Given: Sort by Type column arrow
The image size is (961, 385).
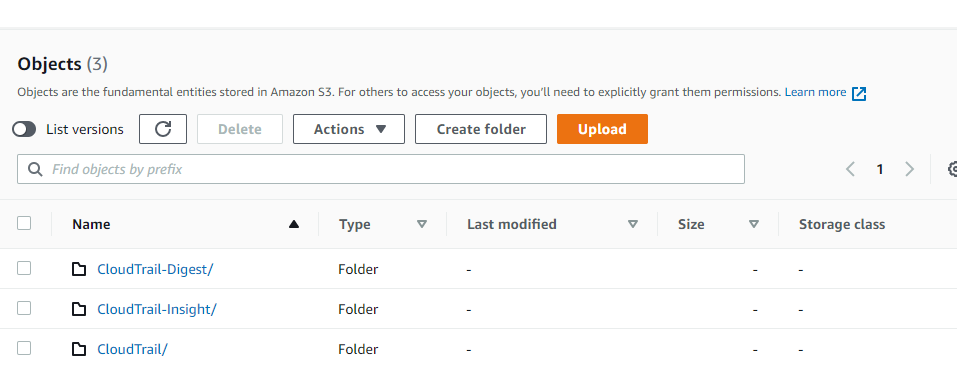Looking at the screenshot, I should tap(422, 224).
